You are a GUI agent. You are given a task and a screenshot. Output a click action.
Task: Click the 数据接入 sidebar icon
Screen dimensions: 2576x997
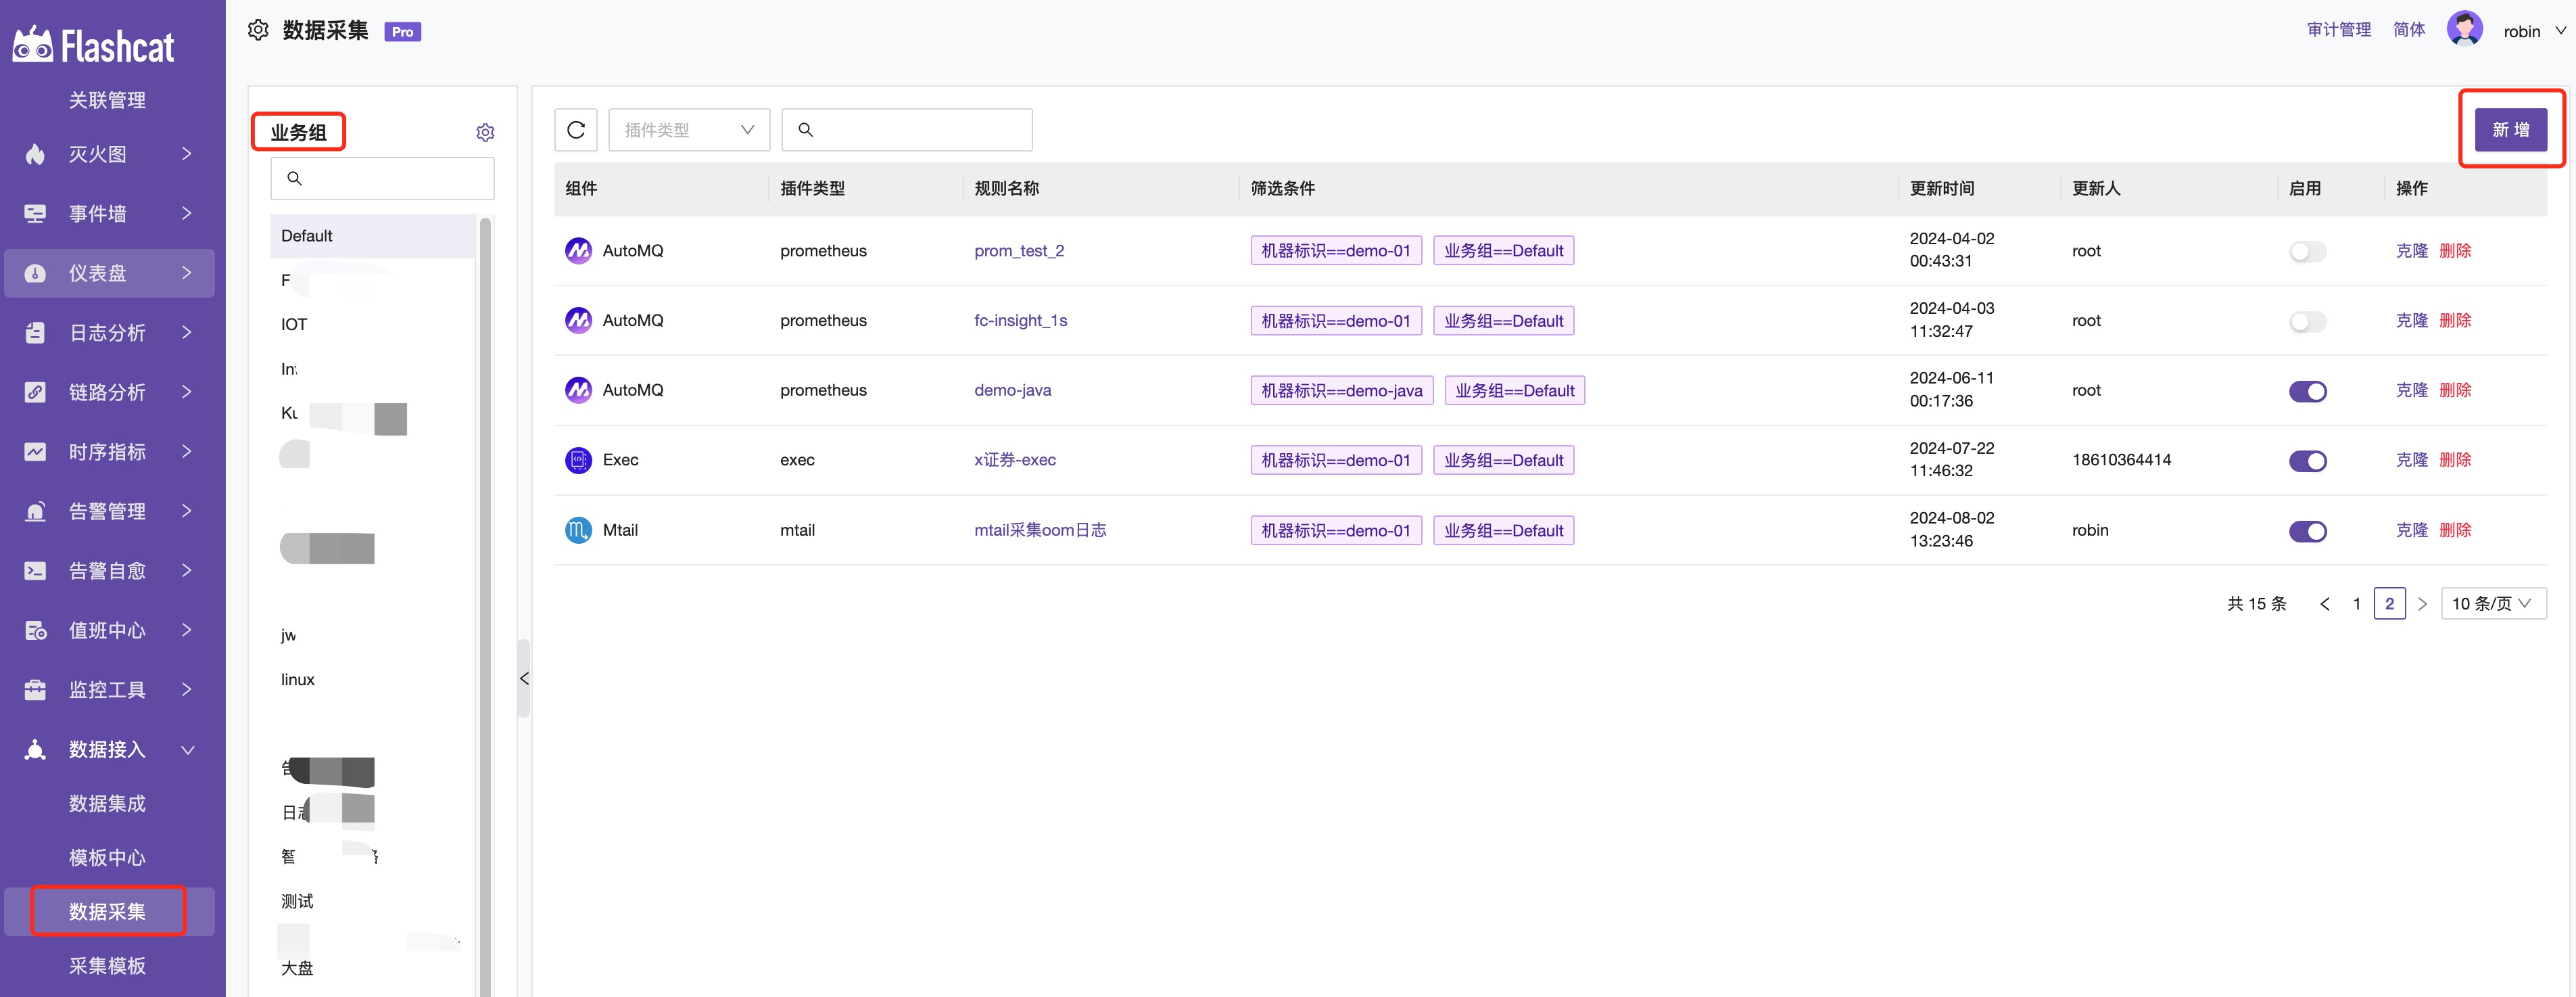pos(35,749)
